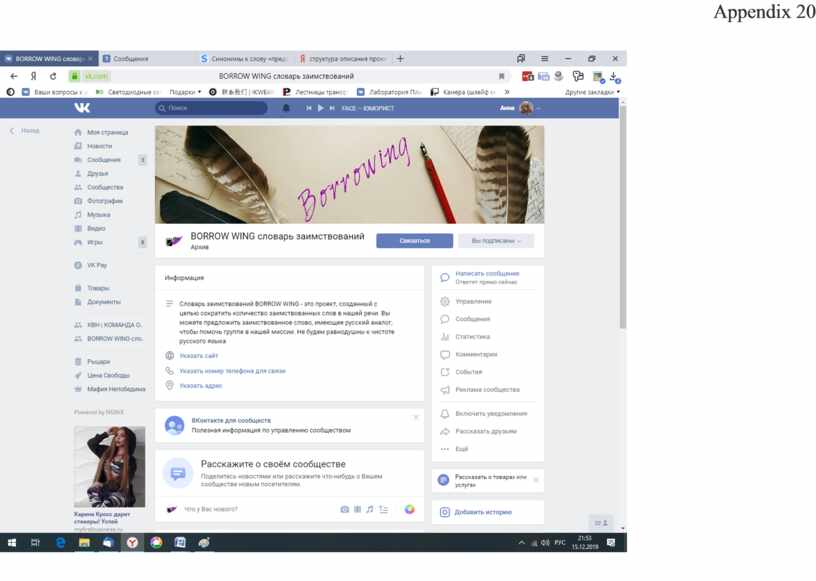Dismiss the 'Рассказать о товарах' card
The height and width of the screenshot is (581, 816).
(x=536, y=479)
